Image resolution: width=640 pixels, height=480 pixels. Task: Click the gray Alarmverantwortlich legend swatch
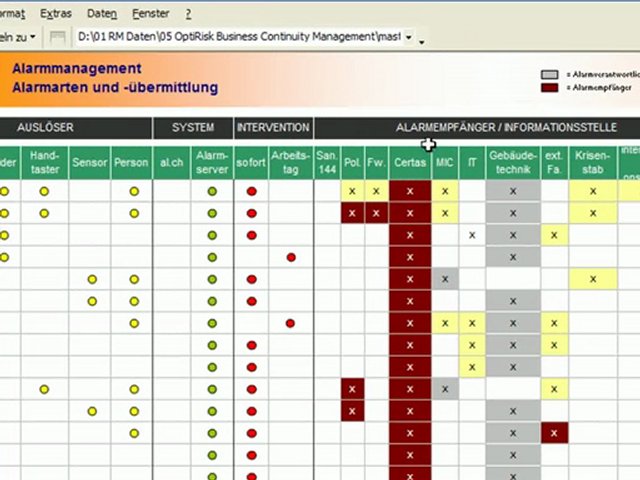pos(550,75)
